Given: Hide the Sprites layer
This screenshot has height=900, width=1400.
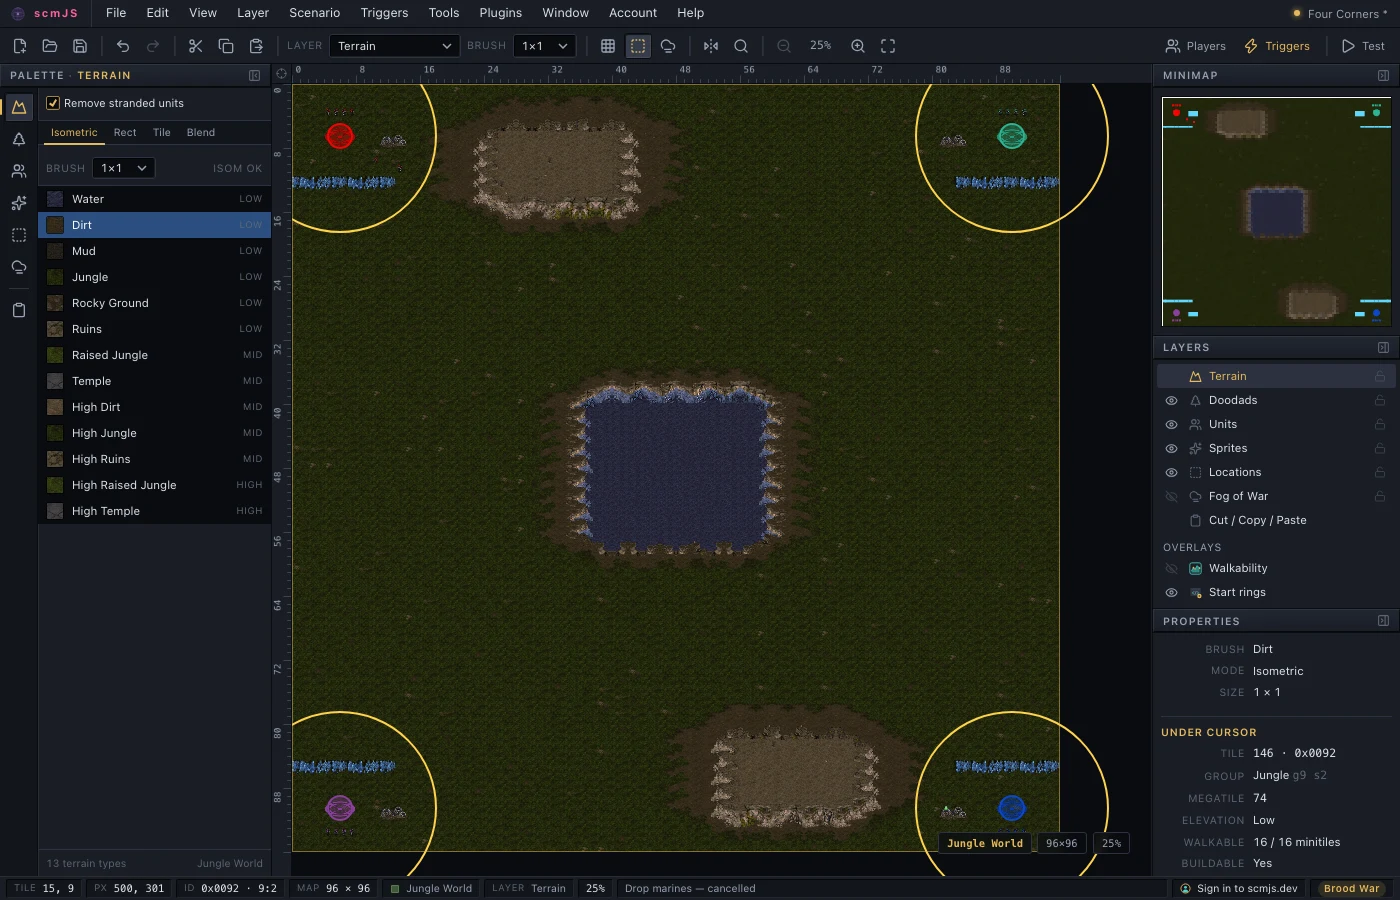Looking at the screenshot, I should click(1171, 448).
